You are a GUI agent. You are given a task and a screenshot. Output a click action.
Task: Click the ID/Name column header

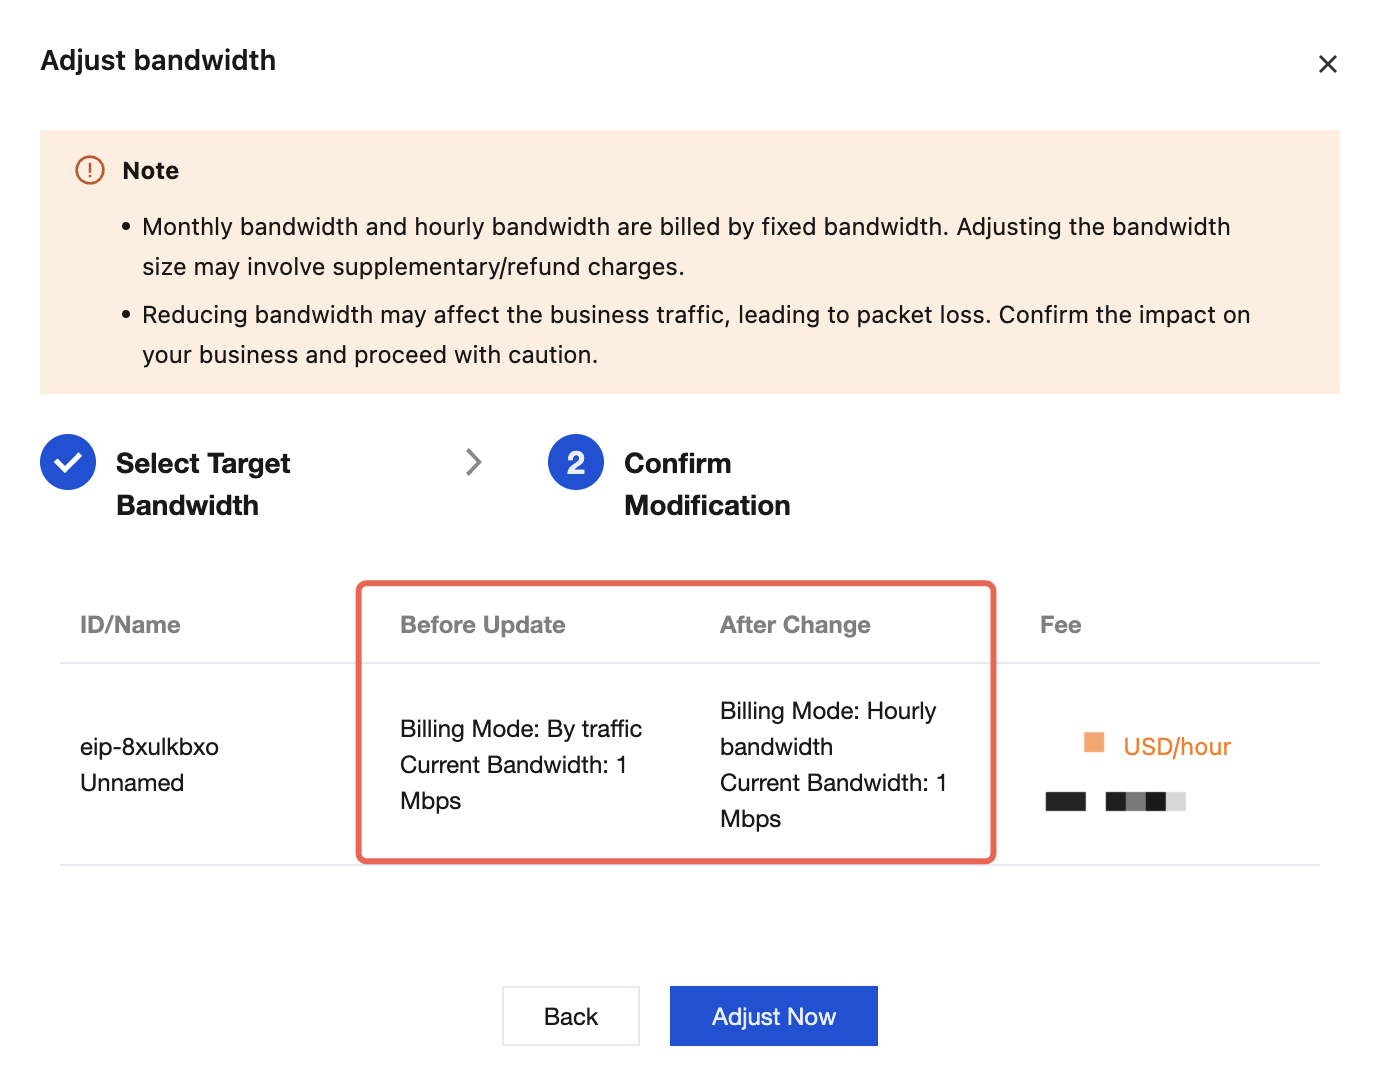[x=130, y=625]
